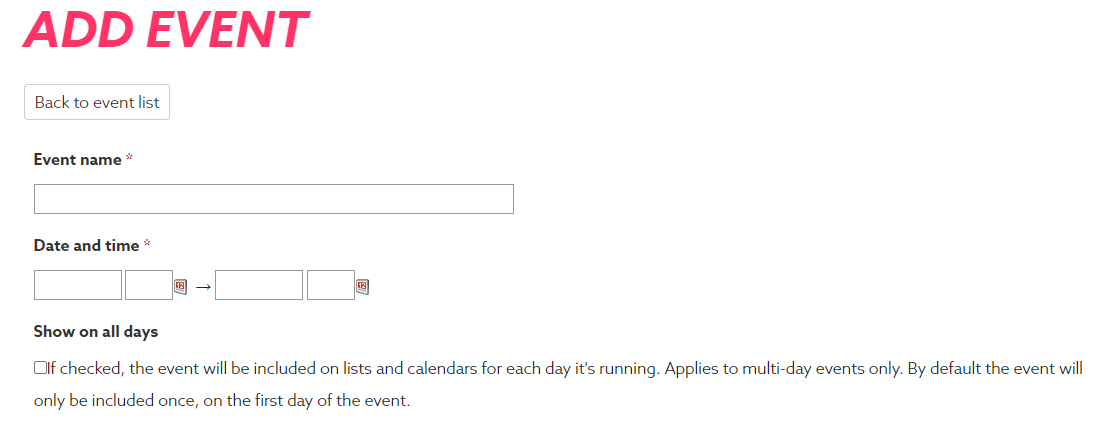Go back using Back to event list
Screen dimensions: 1113x421
pos(97,102)
